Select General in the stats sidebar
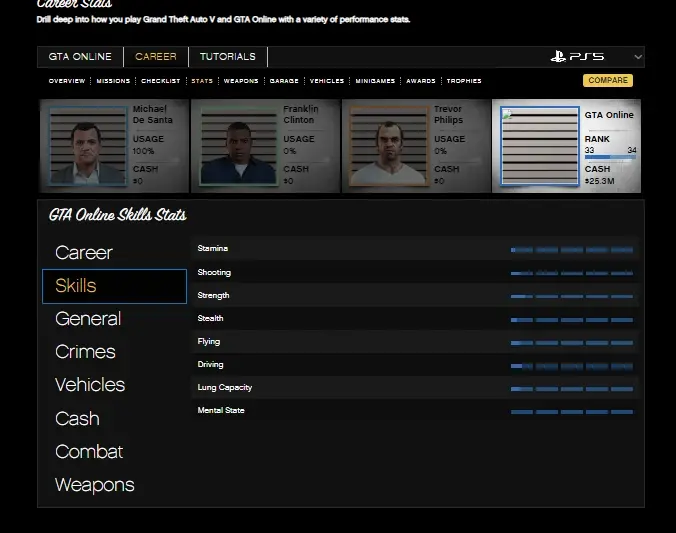Viewport: 676px width, 533px height. pos(88,319)
